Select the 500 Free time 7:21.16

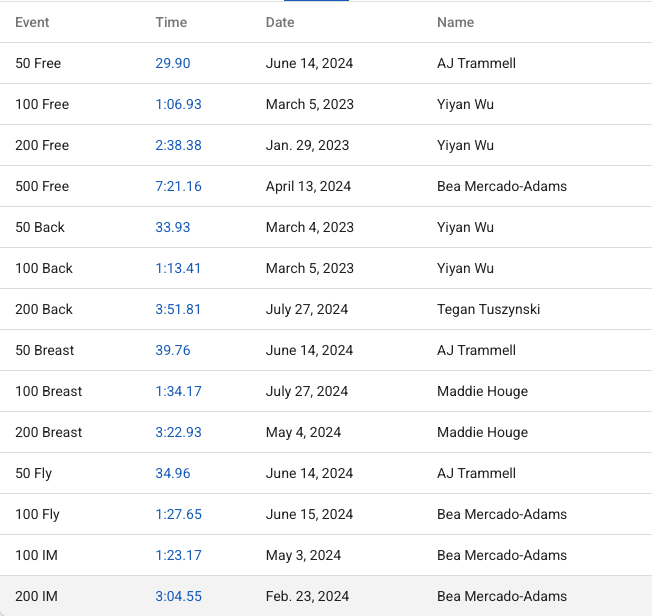click(178, 186)
